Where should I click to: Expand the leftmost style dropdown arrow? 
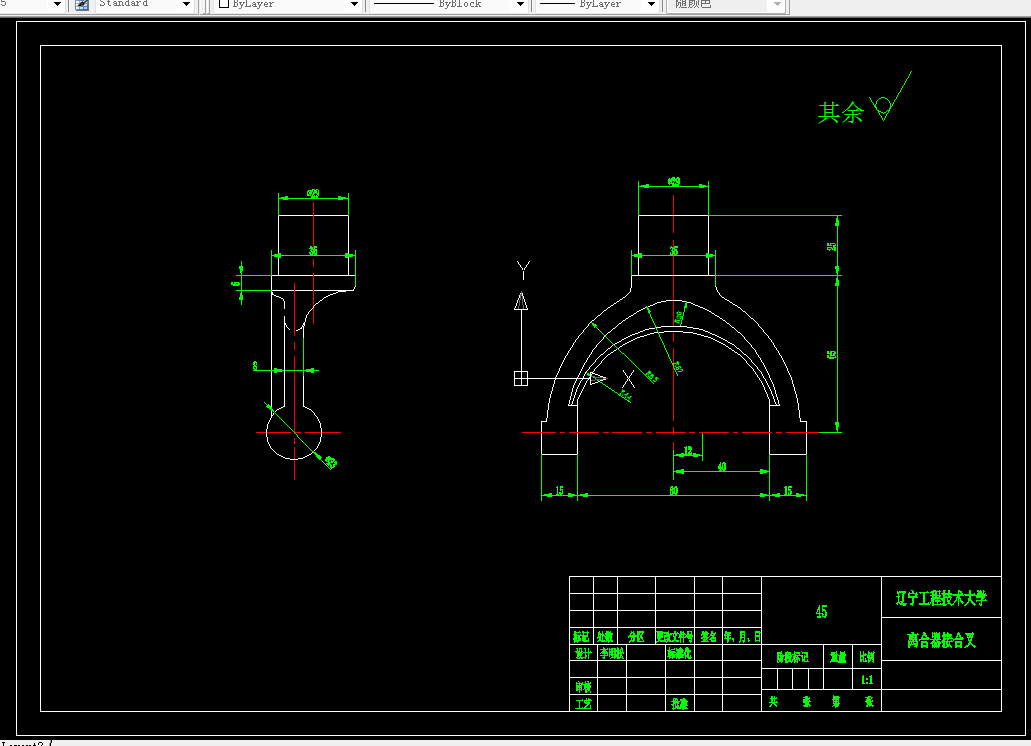tap(57, 5)
